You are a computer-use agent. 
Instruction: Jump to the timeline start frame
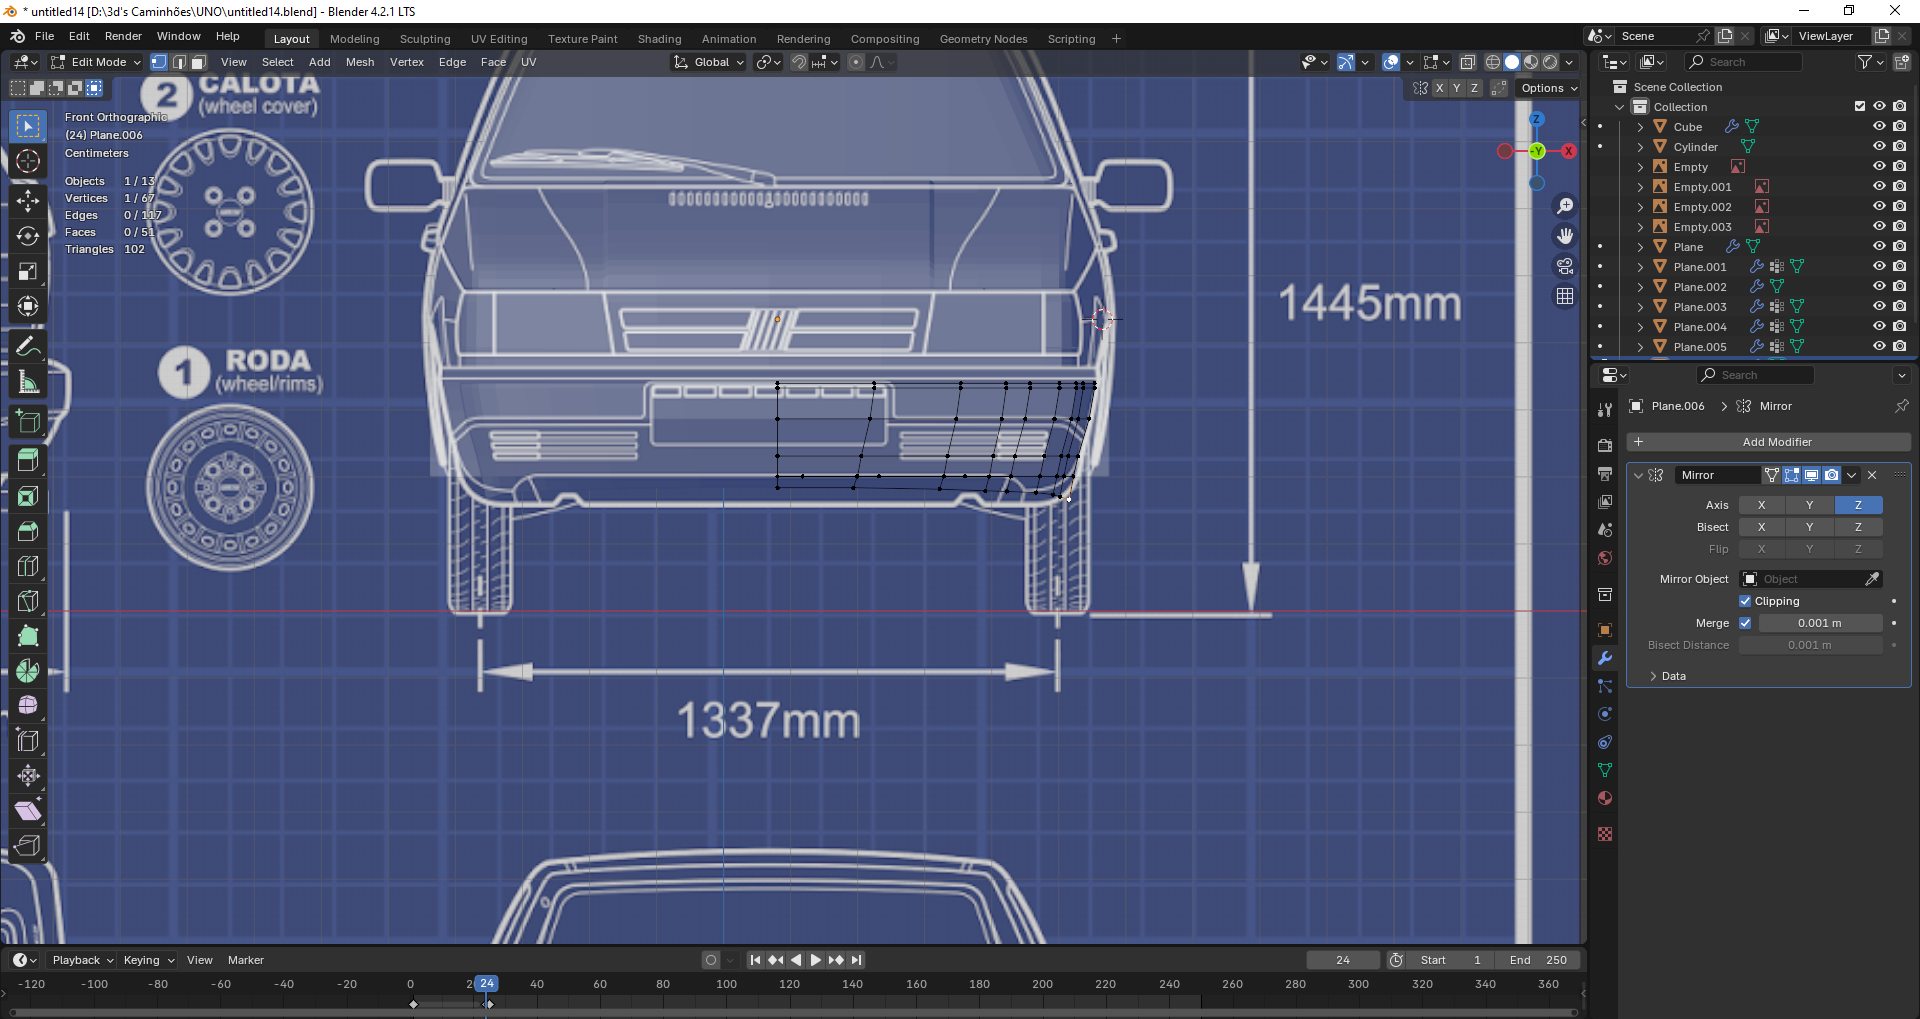756,960
